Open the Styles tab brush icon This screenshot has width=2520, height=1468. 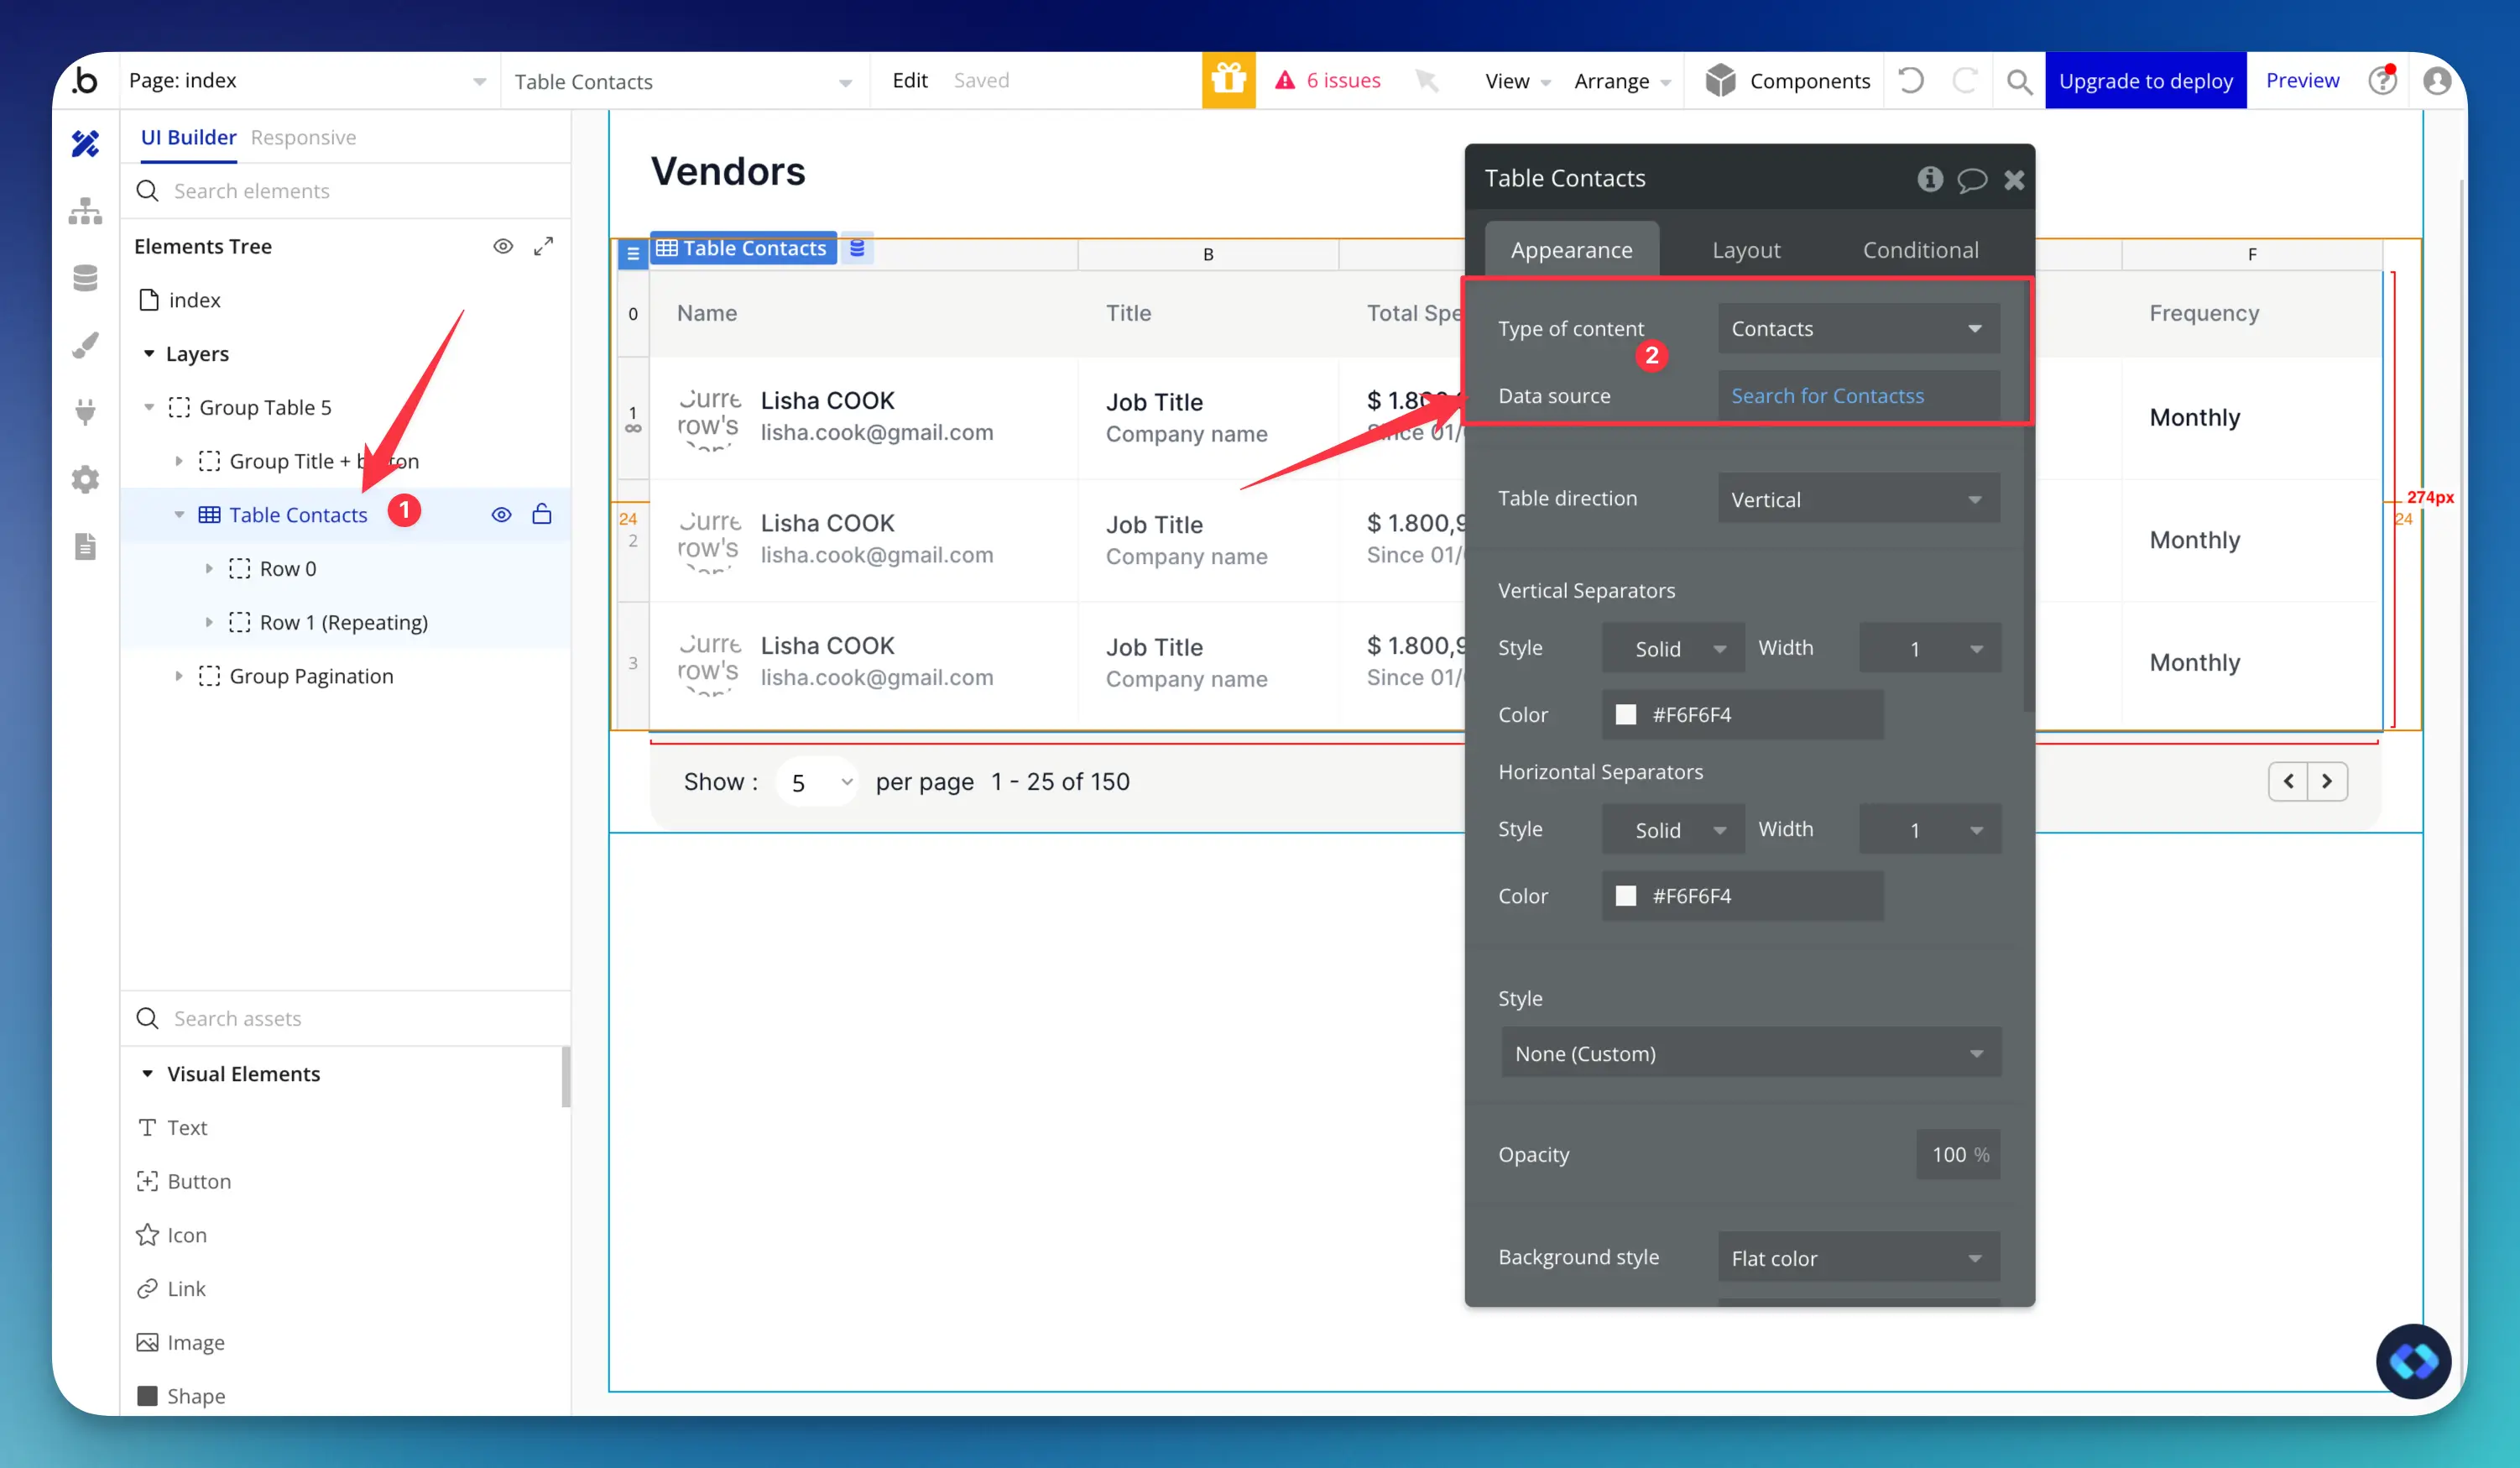tap(86, 345)
